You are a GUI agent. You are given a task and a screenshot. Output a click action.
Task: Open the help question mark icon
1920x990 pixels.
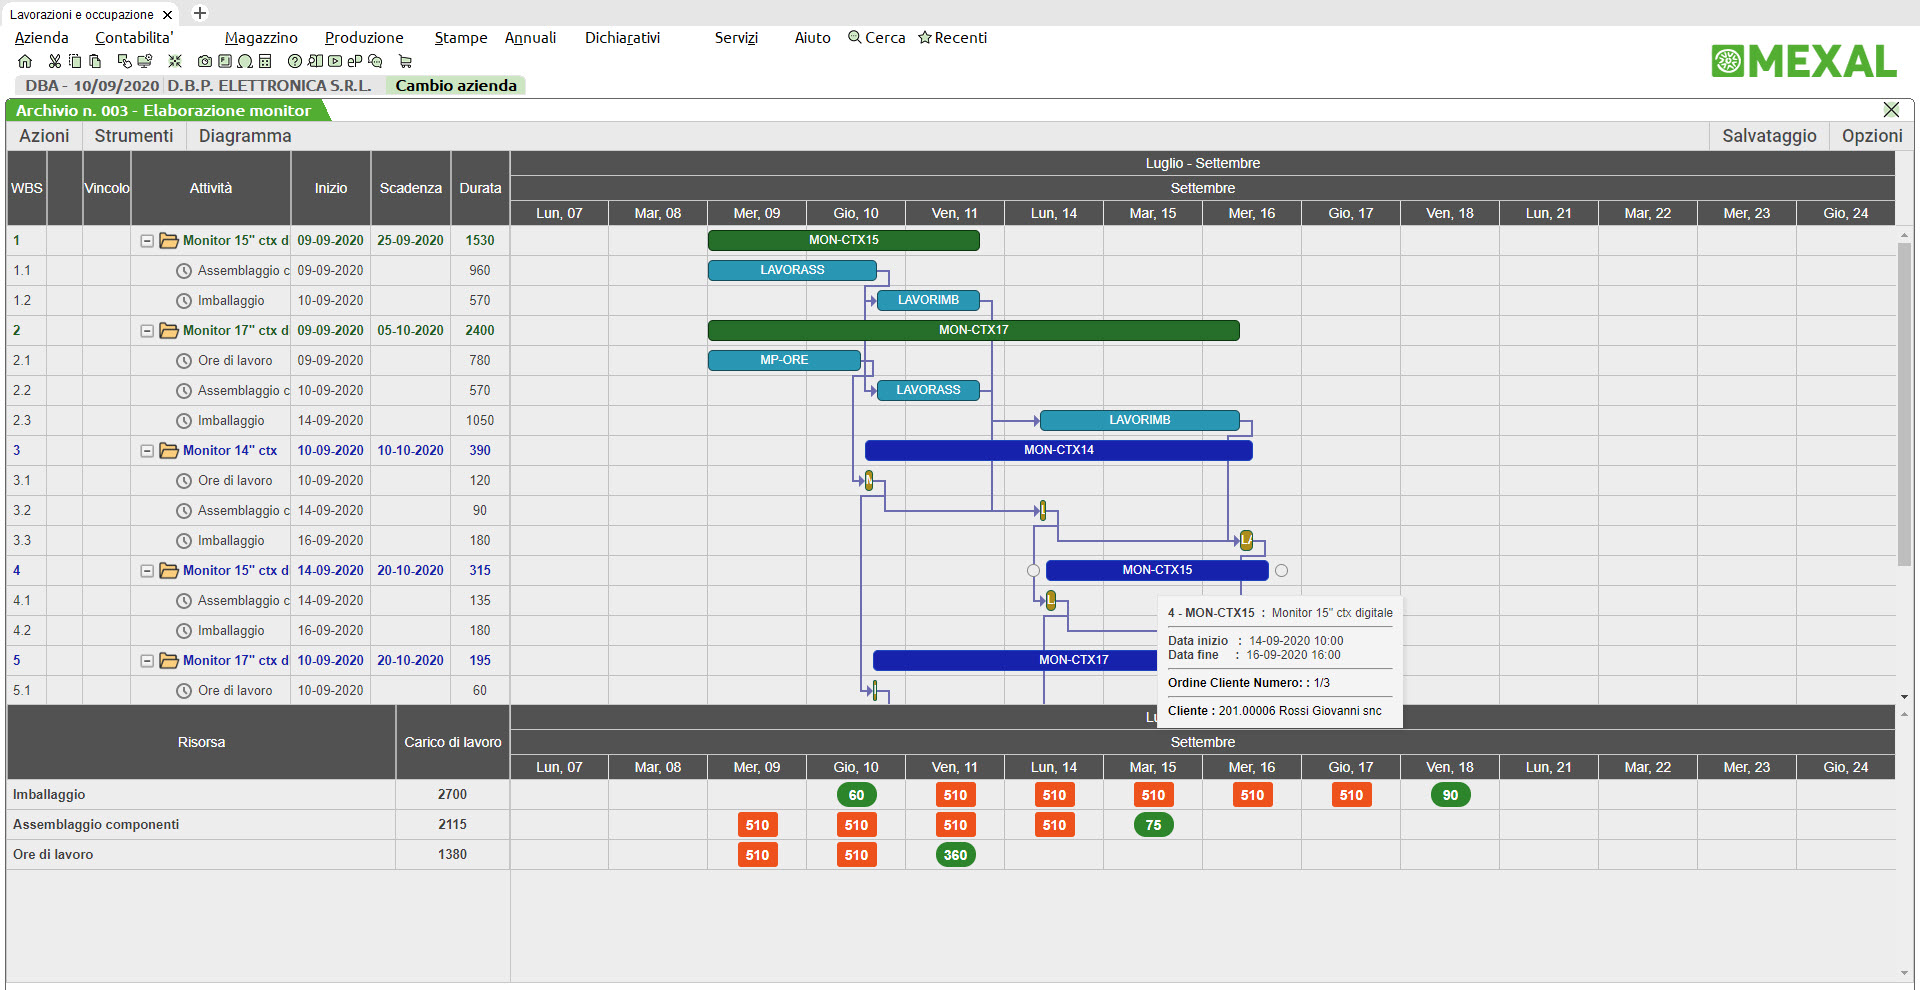(x=295, y=61)
